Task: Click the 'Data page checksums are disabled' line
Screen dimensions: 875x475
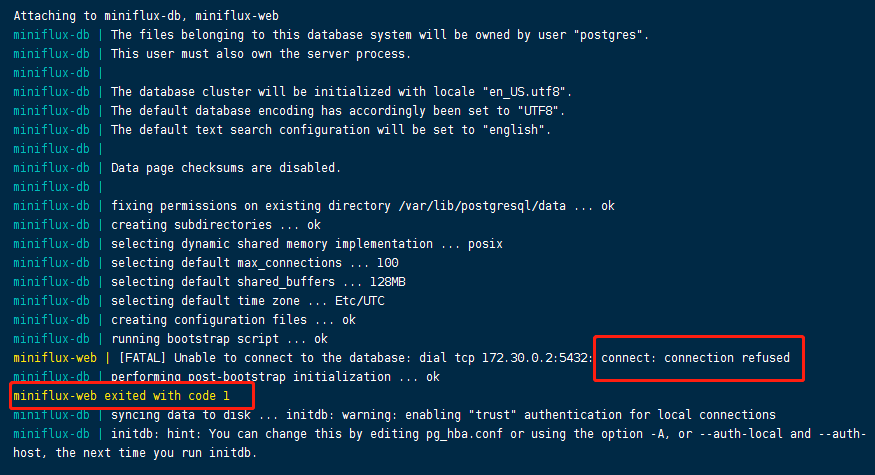Action: pos(225,168)
